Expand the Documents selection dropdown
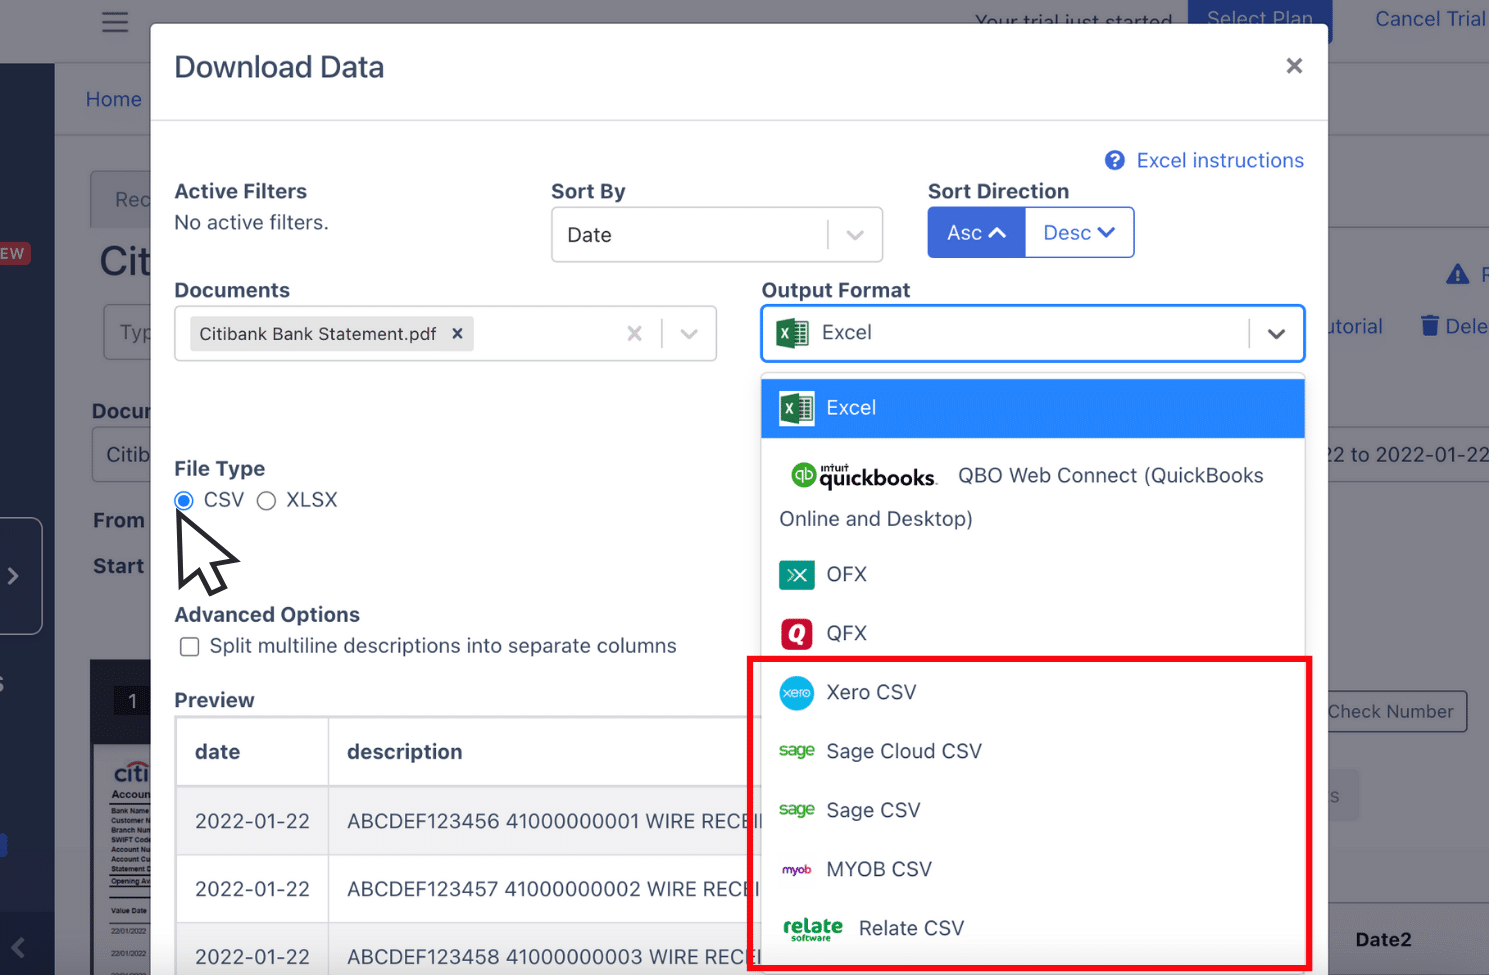The height and width of the screenshot is (976, 1489). 689,333
